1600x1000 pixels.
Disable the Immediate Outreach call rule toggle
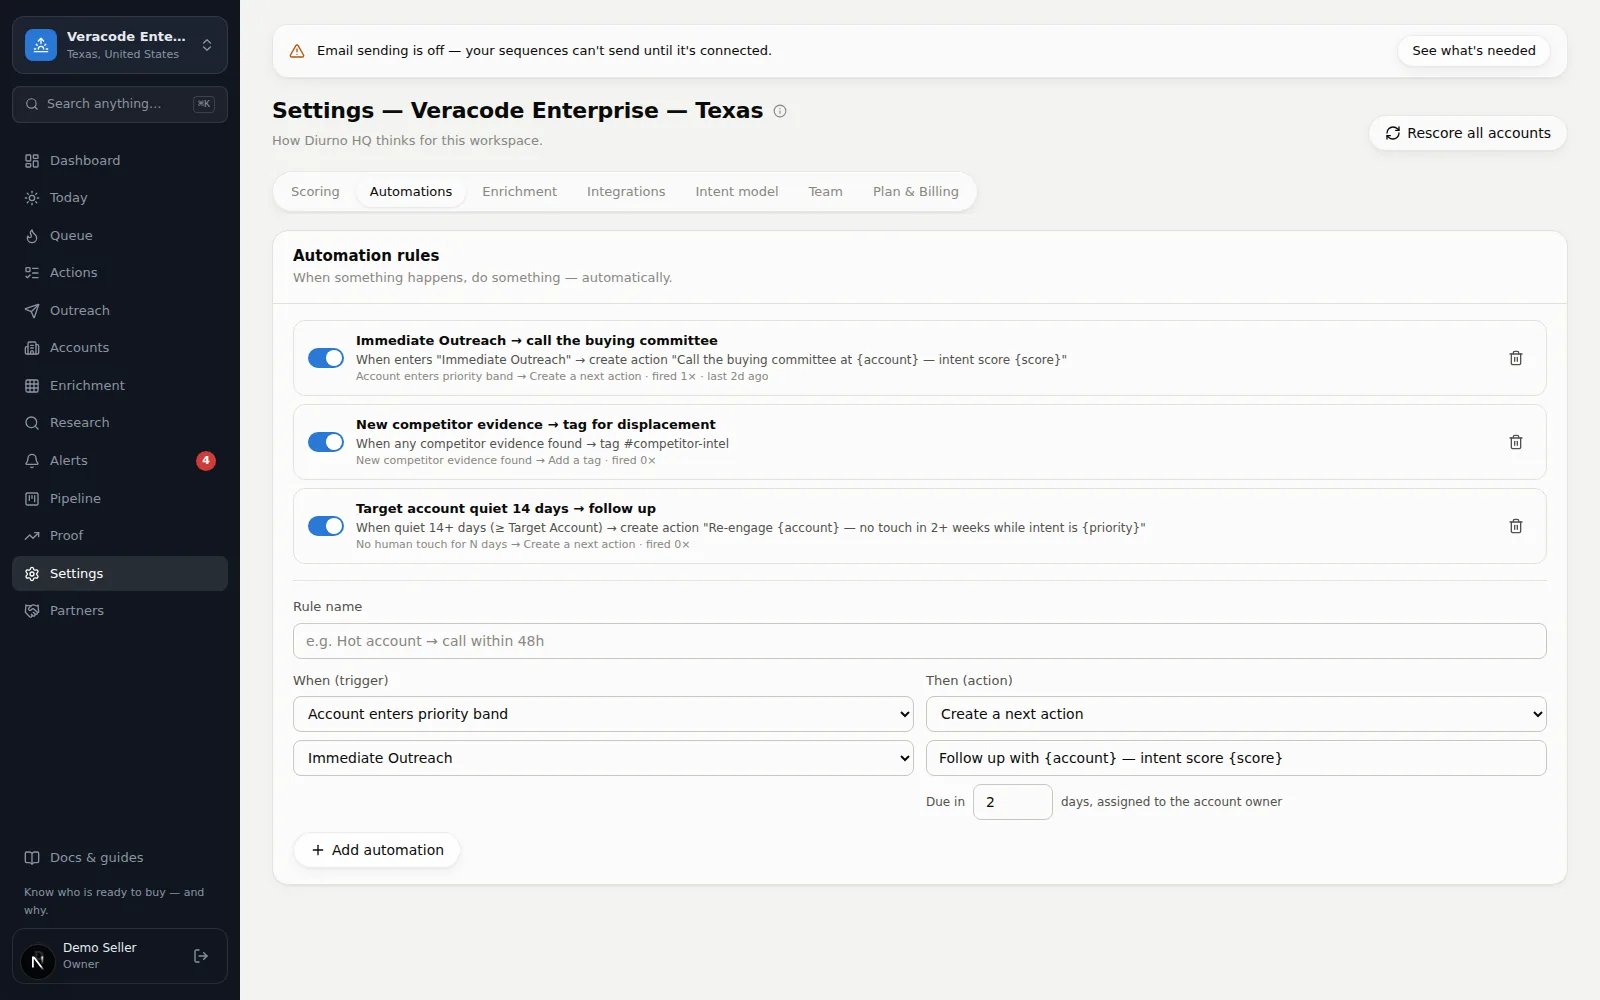point(326,358)
